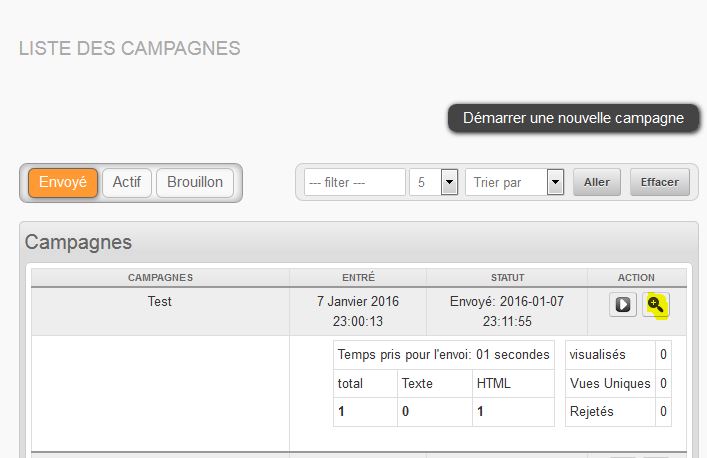
Task: Select the Brouillon tab
Action: coord(195,183)
